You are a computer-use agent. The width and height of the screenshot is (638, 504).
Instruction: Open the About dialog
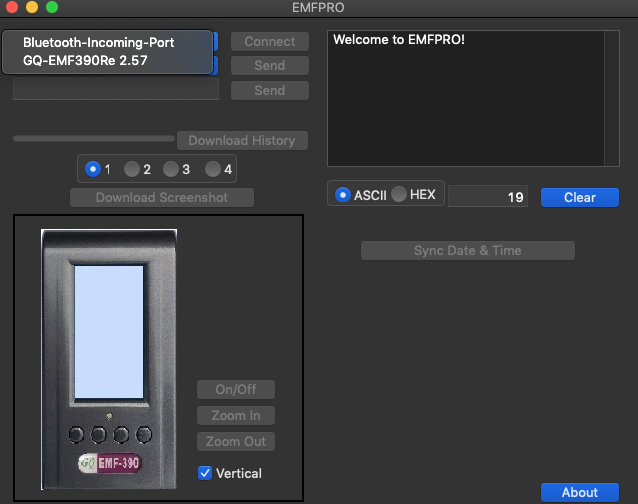580,492
